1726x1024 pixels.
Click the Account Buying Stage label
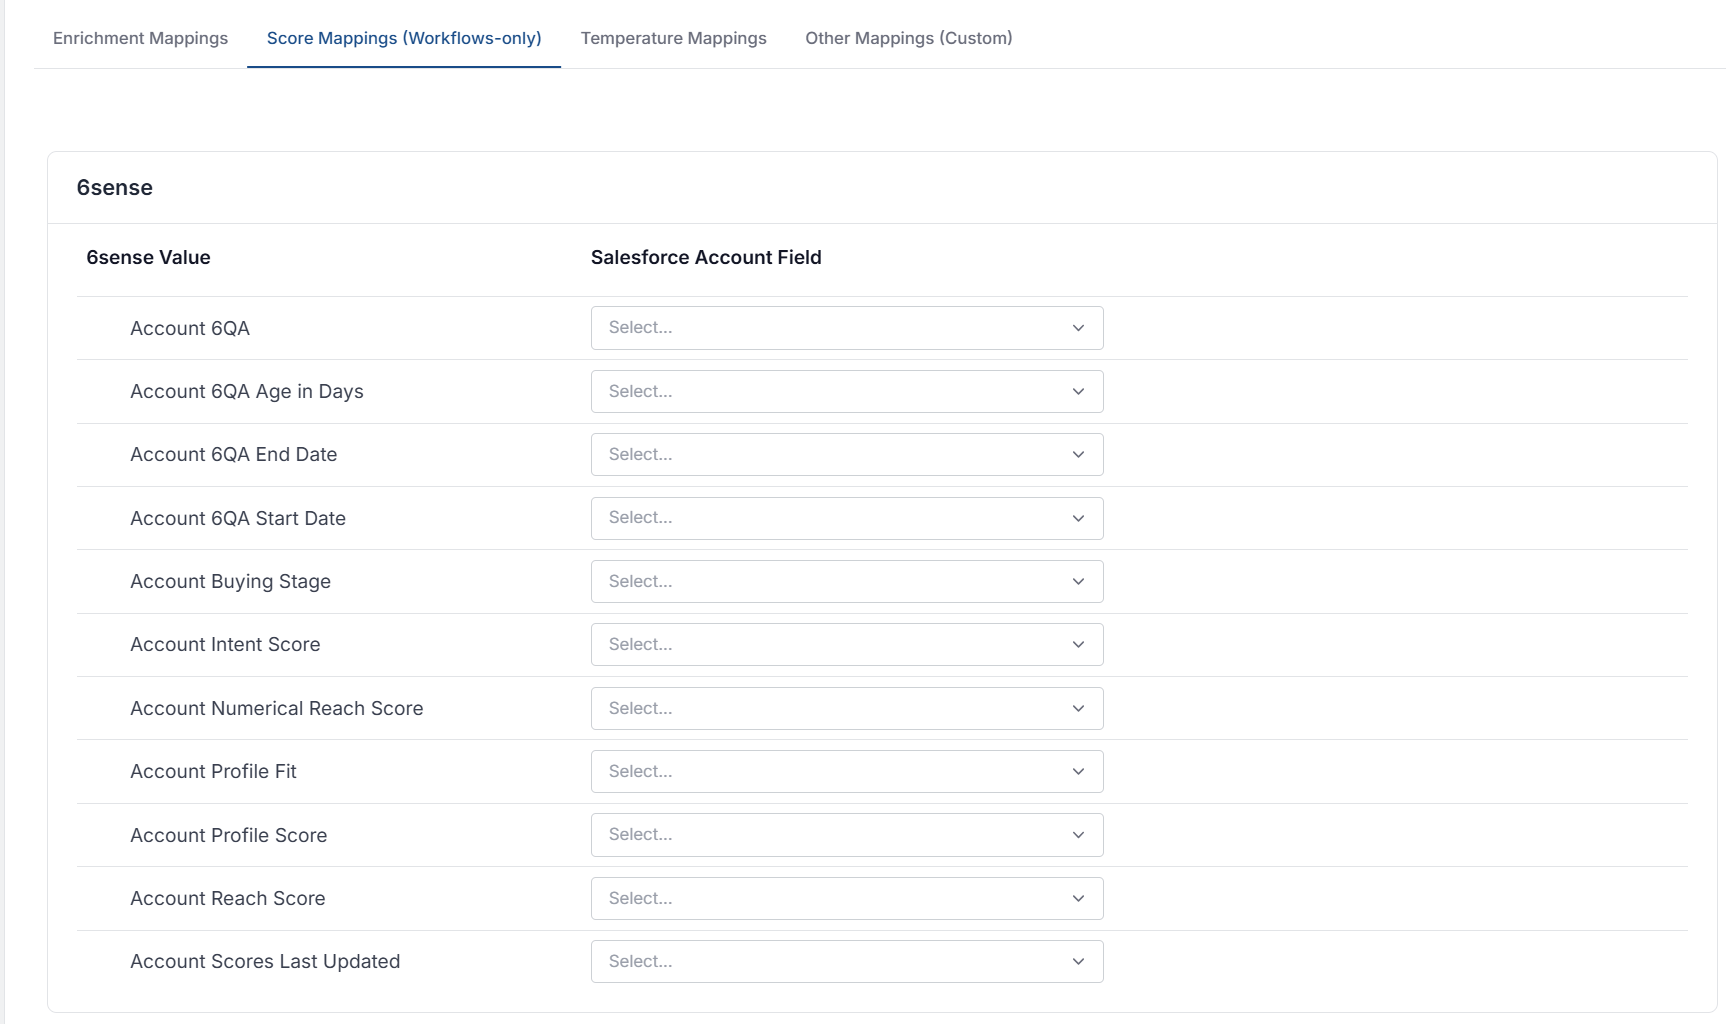pyautogui.click(x=230, y=582)
